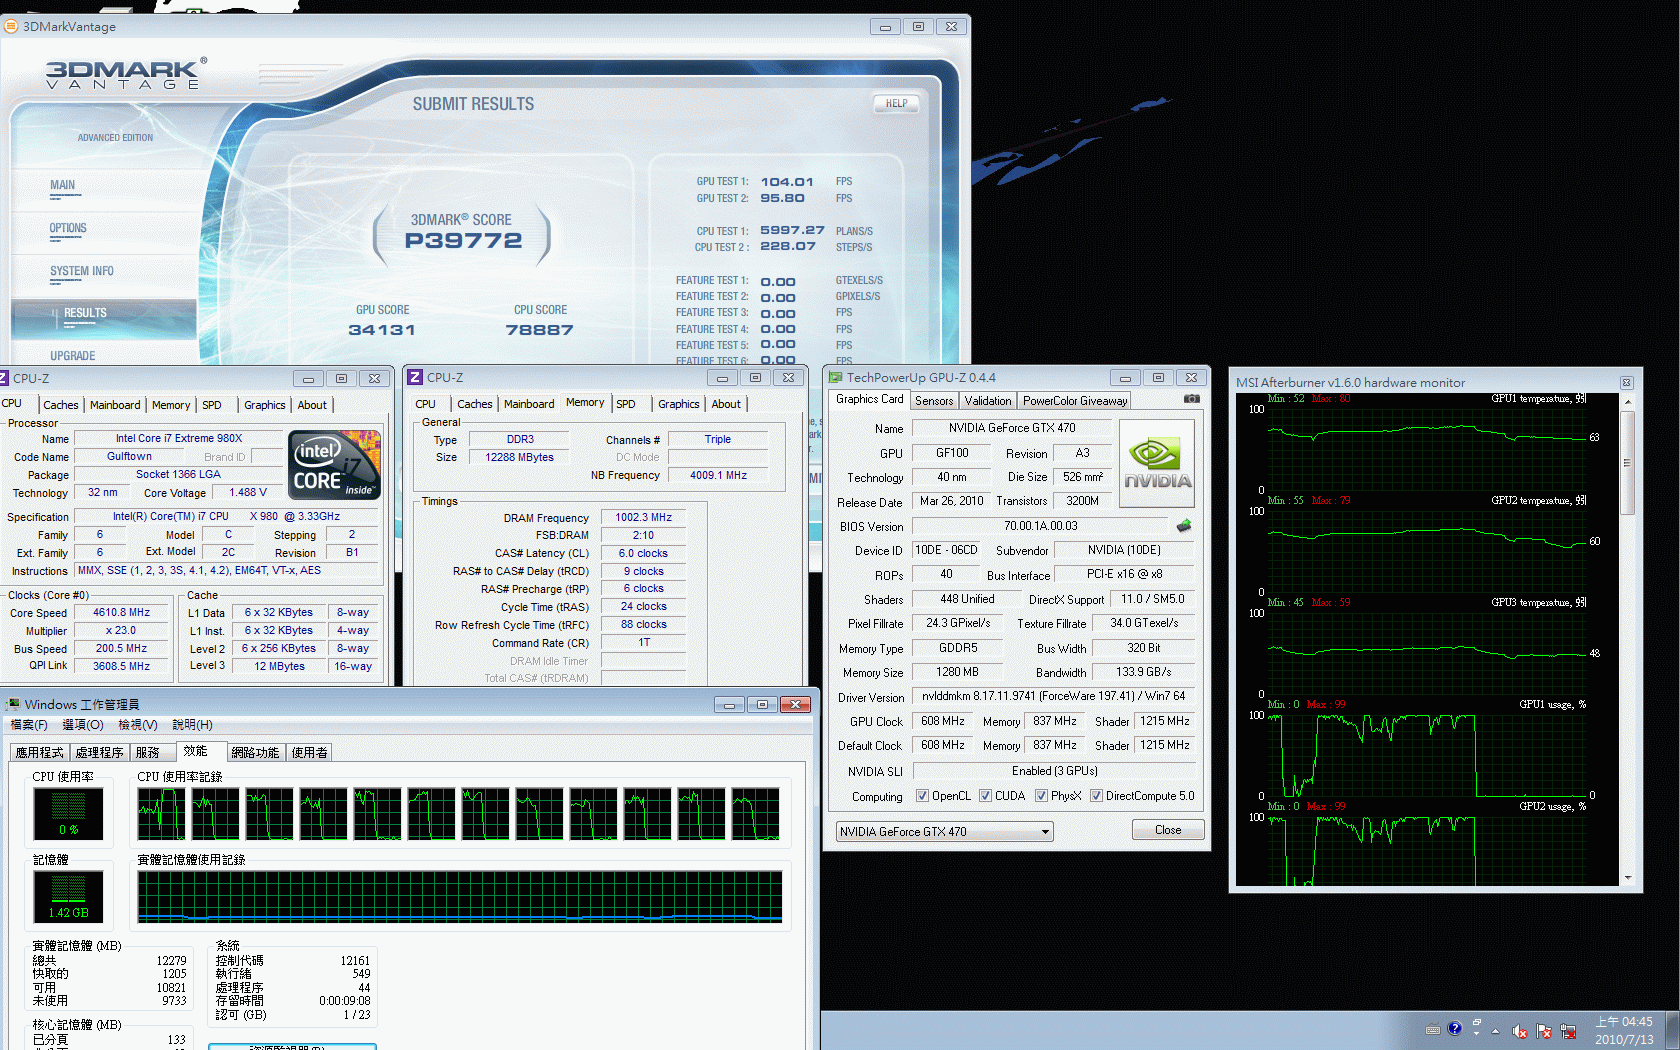Screen dimensions: 1680x1050
Task: Click Afterburner monitor scrollbar down arrow
Action: 1627,877
